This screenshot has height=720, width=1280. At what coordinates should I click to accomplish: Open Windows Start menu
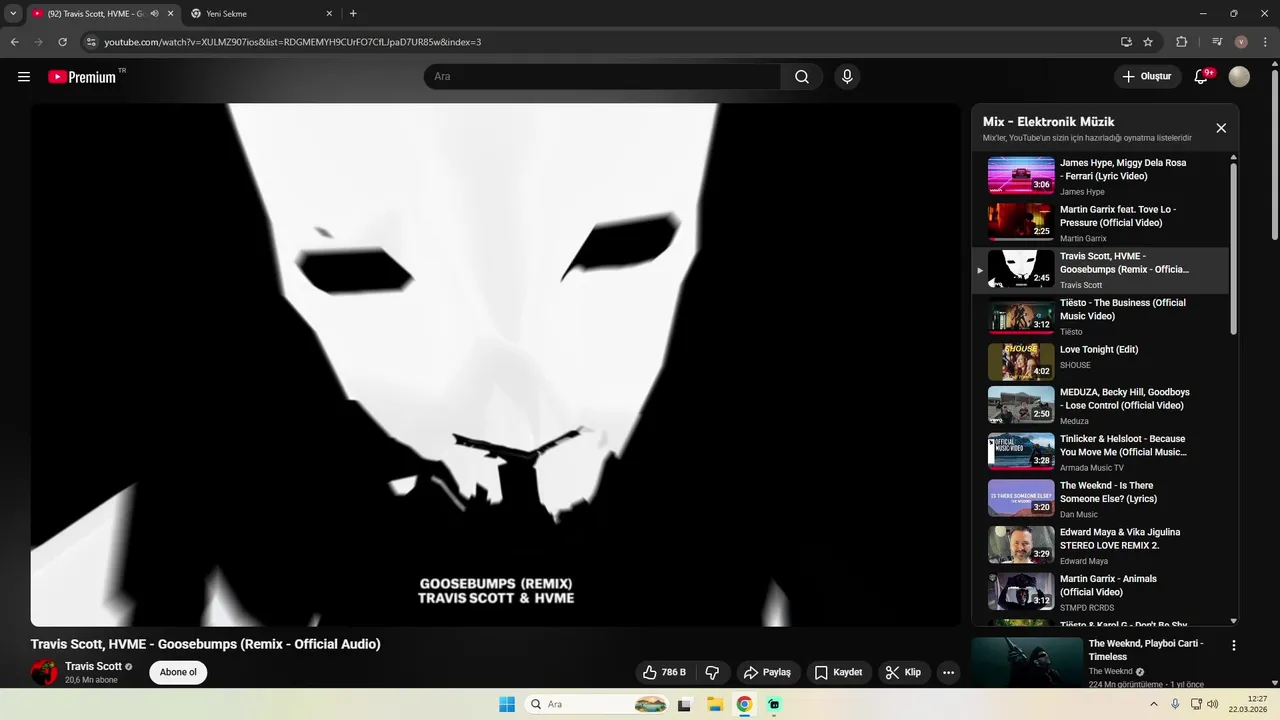click(507, 704)
